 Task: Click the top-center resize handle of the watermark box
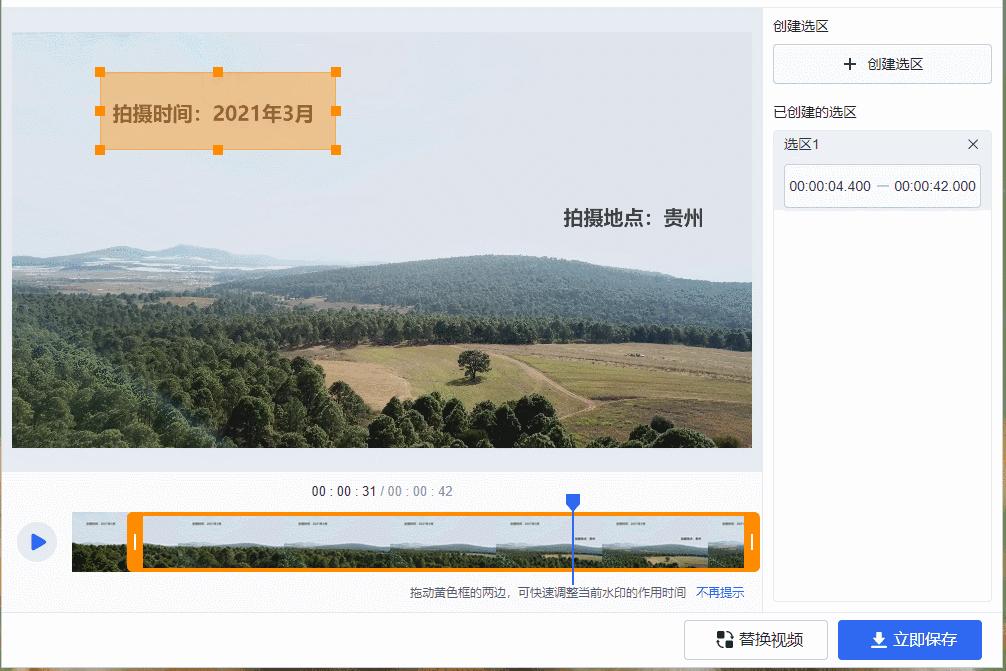coord(217,72)
